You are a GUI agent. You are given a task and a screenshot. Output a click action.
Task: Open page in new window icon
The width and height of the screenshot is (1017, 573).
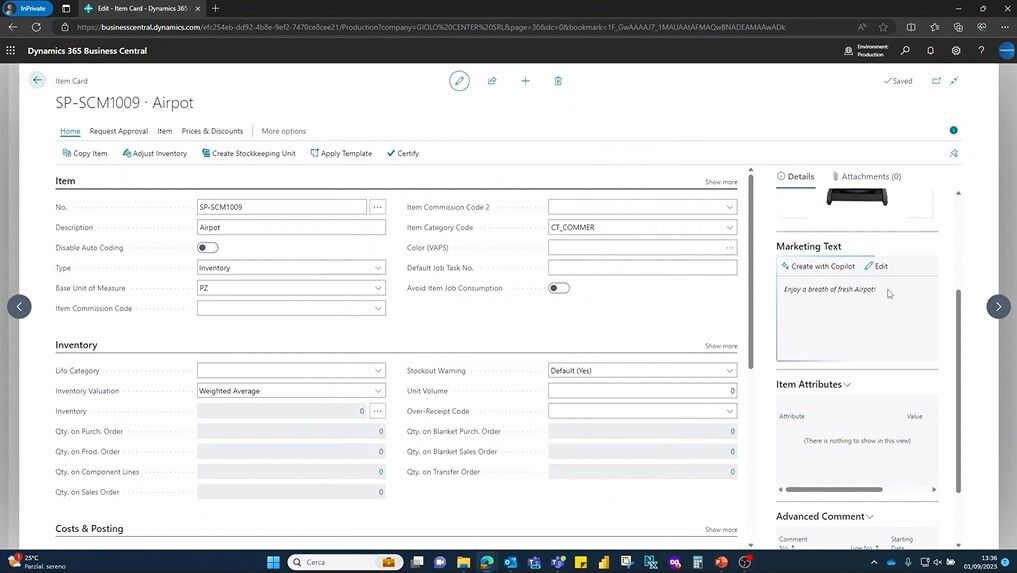936,81
